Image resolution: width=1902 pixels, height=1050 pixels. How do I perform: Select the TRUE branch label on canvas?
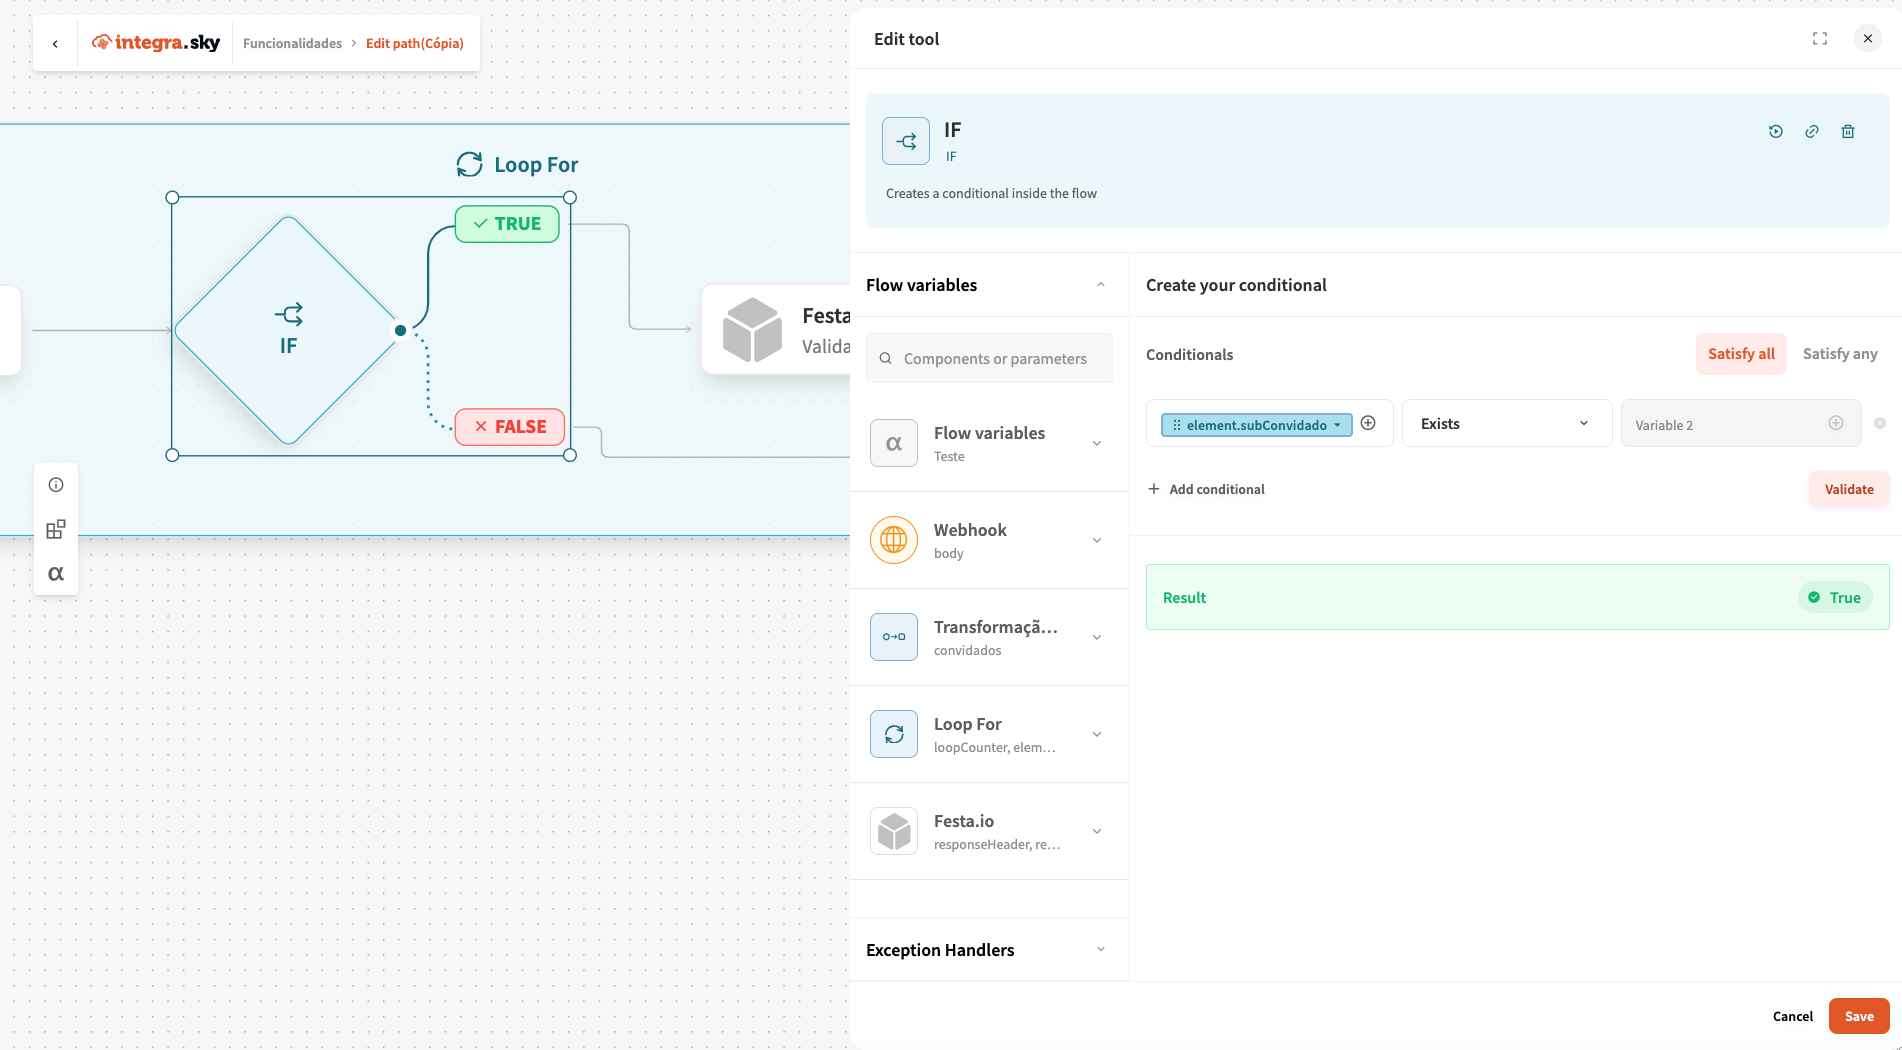coord(507,224)
